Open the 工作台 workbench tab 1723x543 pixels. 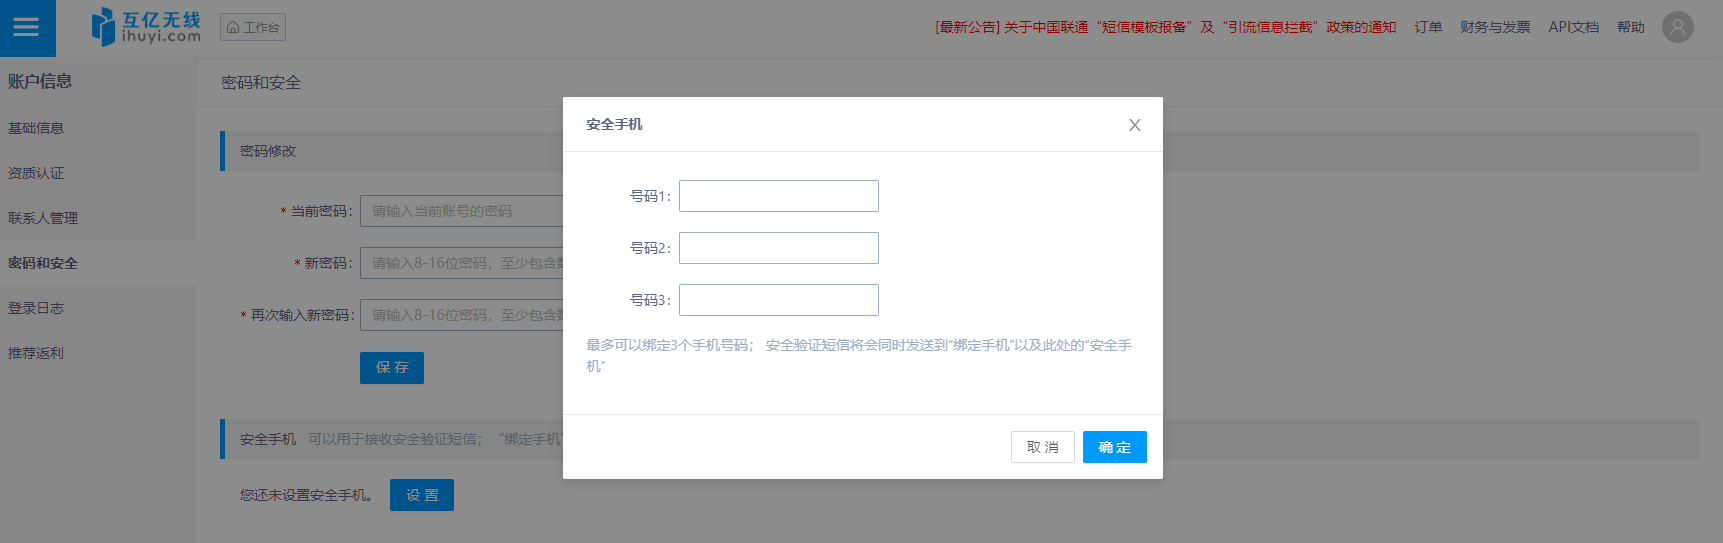[253, 28]
